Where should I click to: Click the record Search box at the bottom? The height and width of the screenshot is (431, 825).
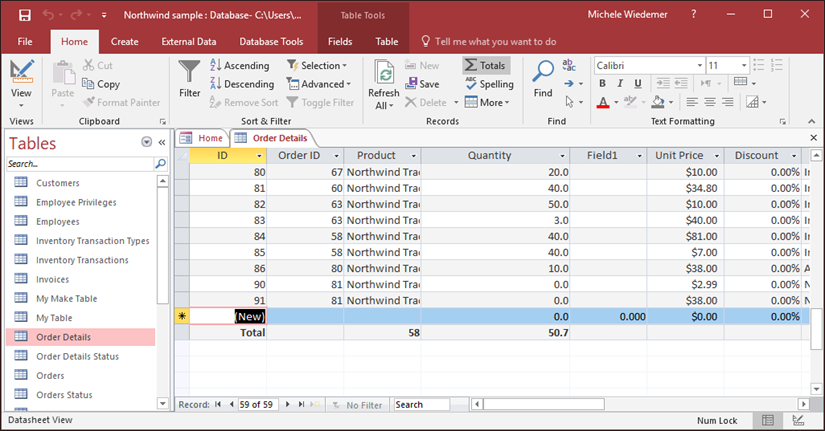(x=422, y=404)
